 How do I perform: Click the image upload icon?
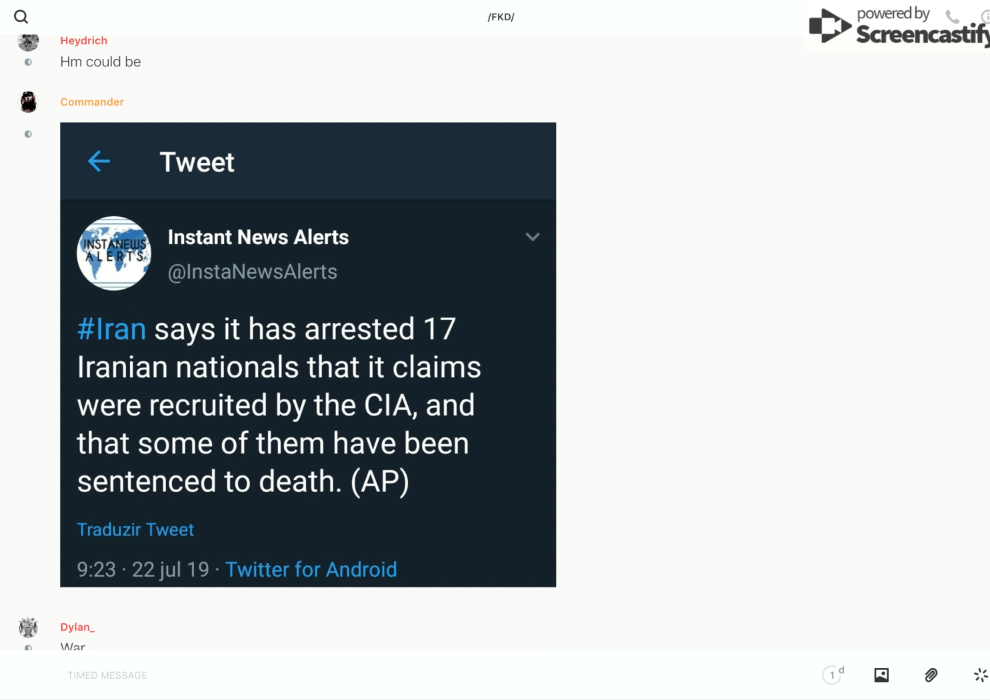coord(881,675)
